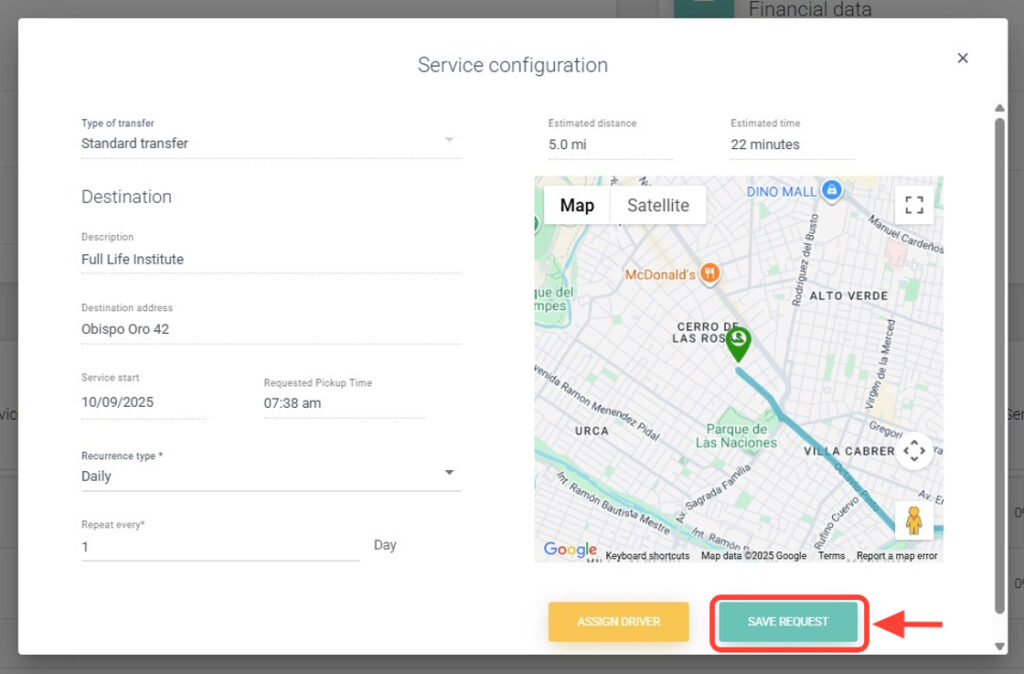
Task: Click the McDonald's restaurant marker
Action: coord(710,273)
